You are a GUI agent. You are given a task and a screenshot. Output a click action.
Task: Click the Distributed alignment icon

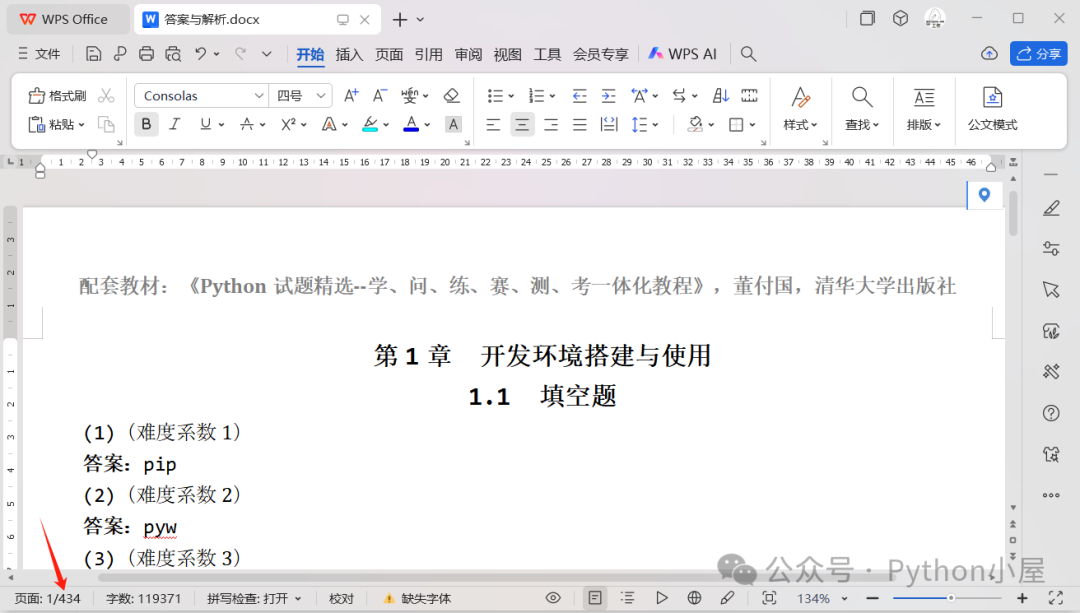tap(609, 125)
